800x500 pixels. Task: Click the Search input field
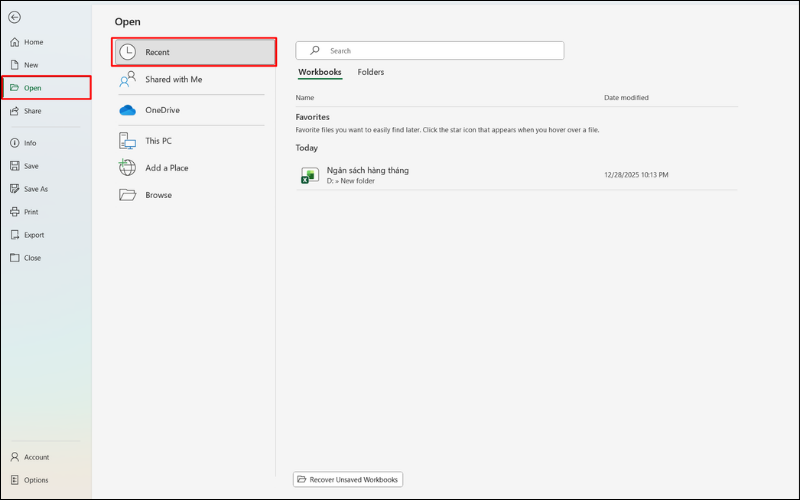coord(430,51)
